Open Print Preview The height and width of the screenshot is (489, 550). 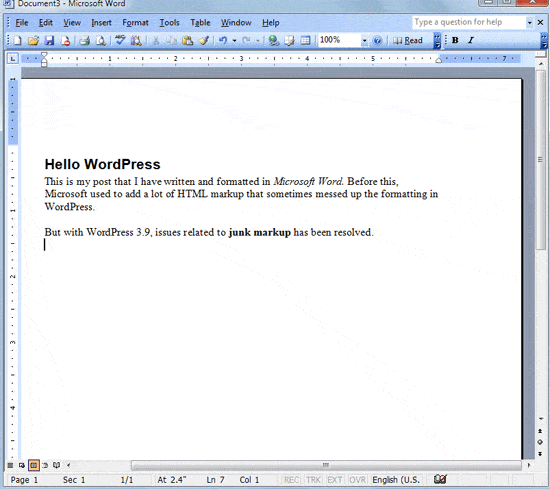pyautogui.click(x=101, y=41)
